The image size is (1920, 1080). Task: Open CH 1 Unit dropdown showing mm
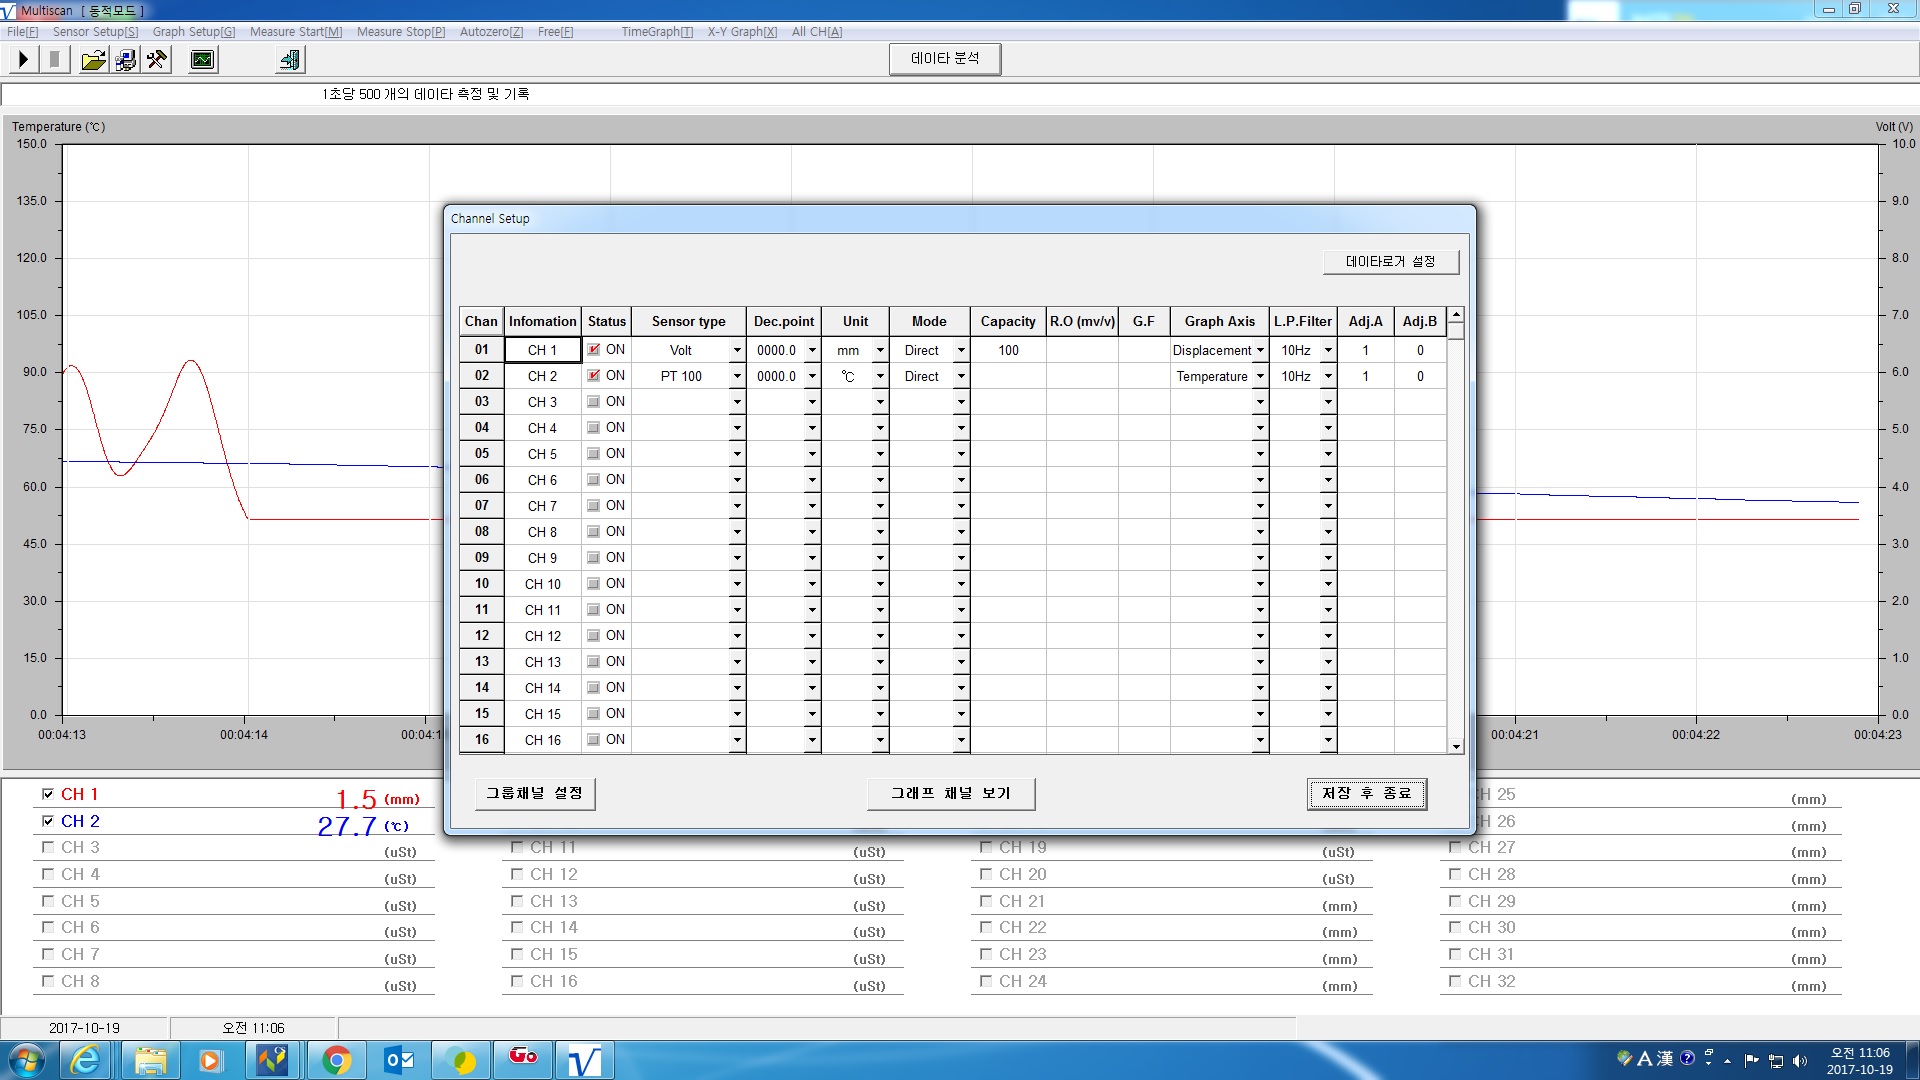click(880, 350)
